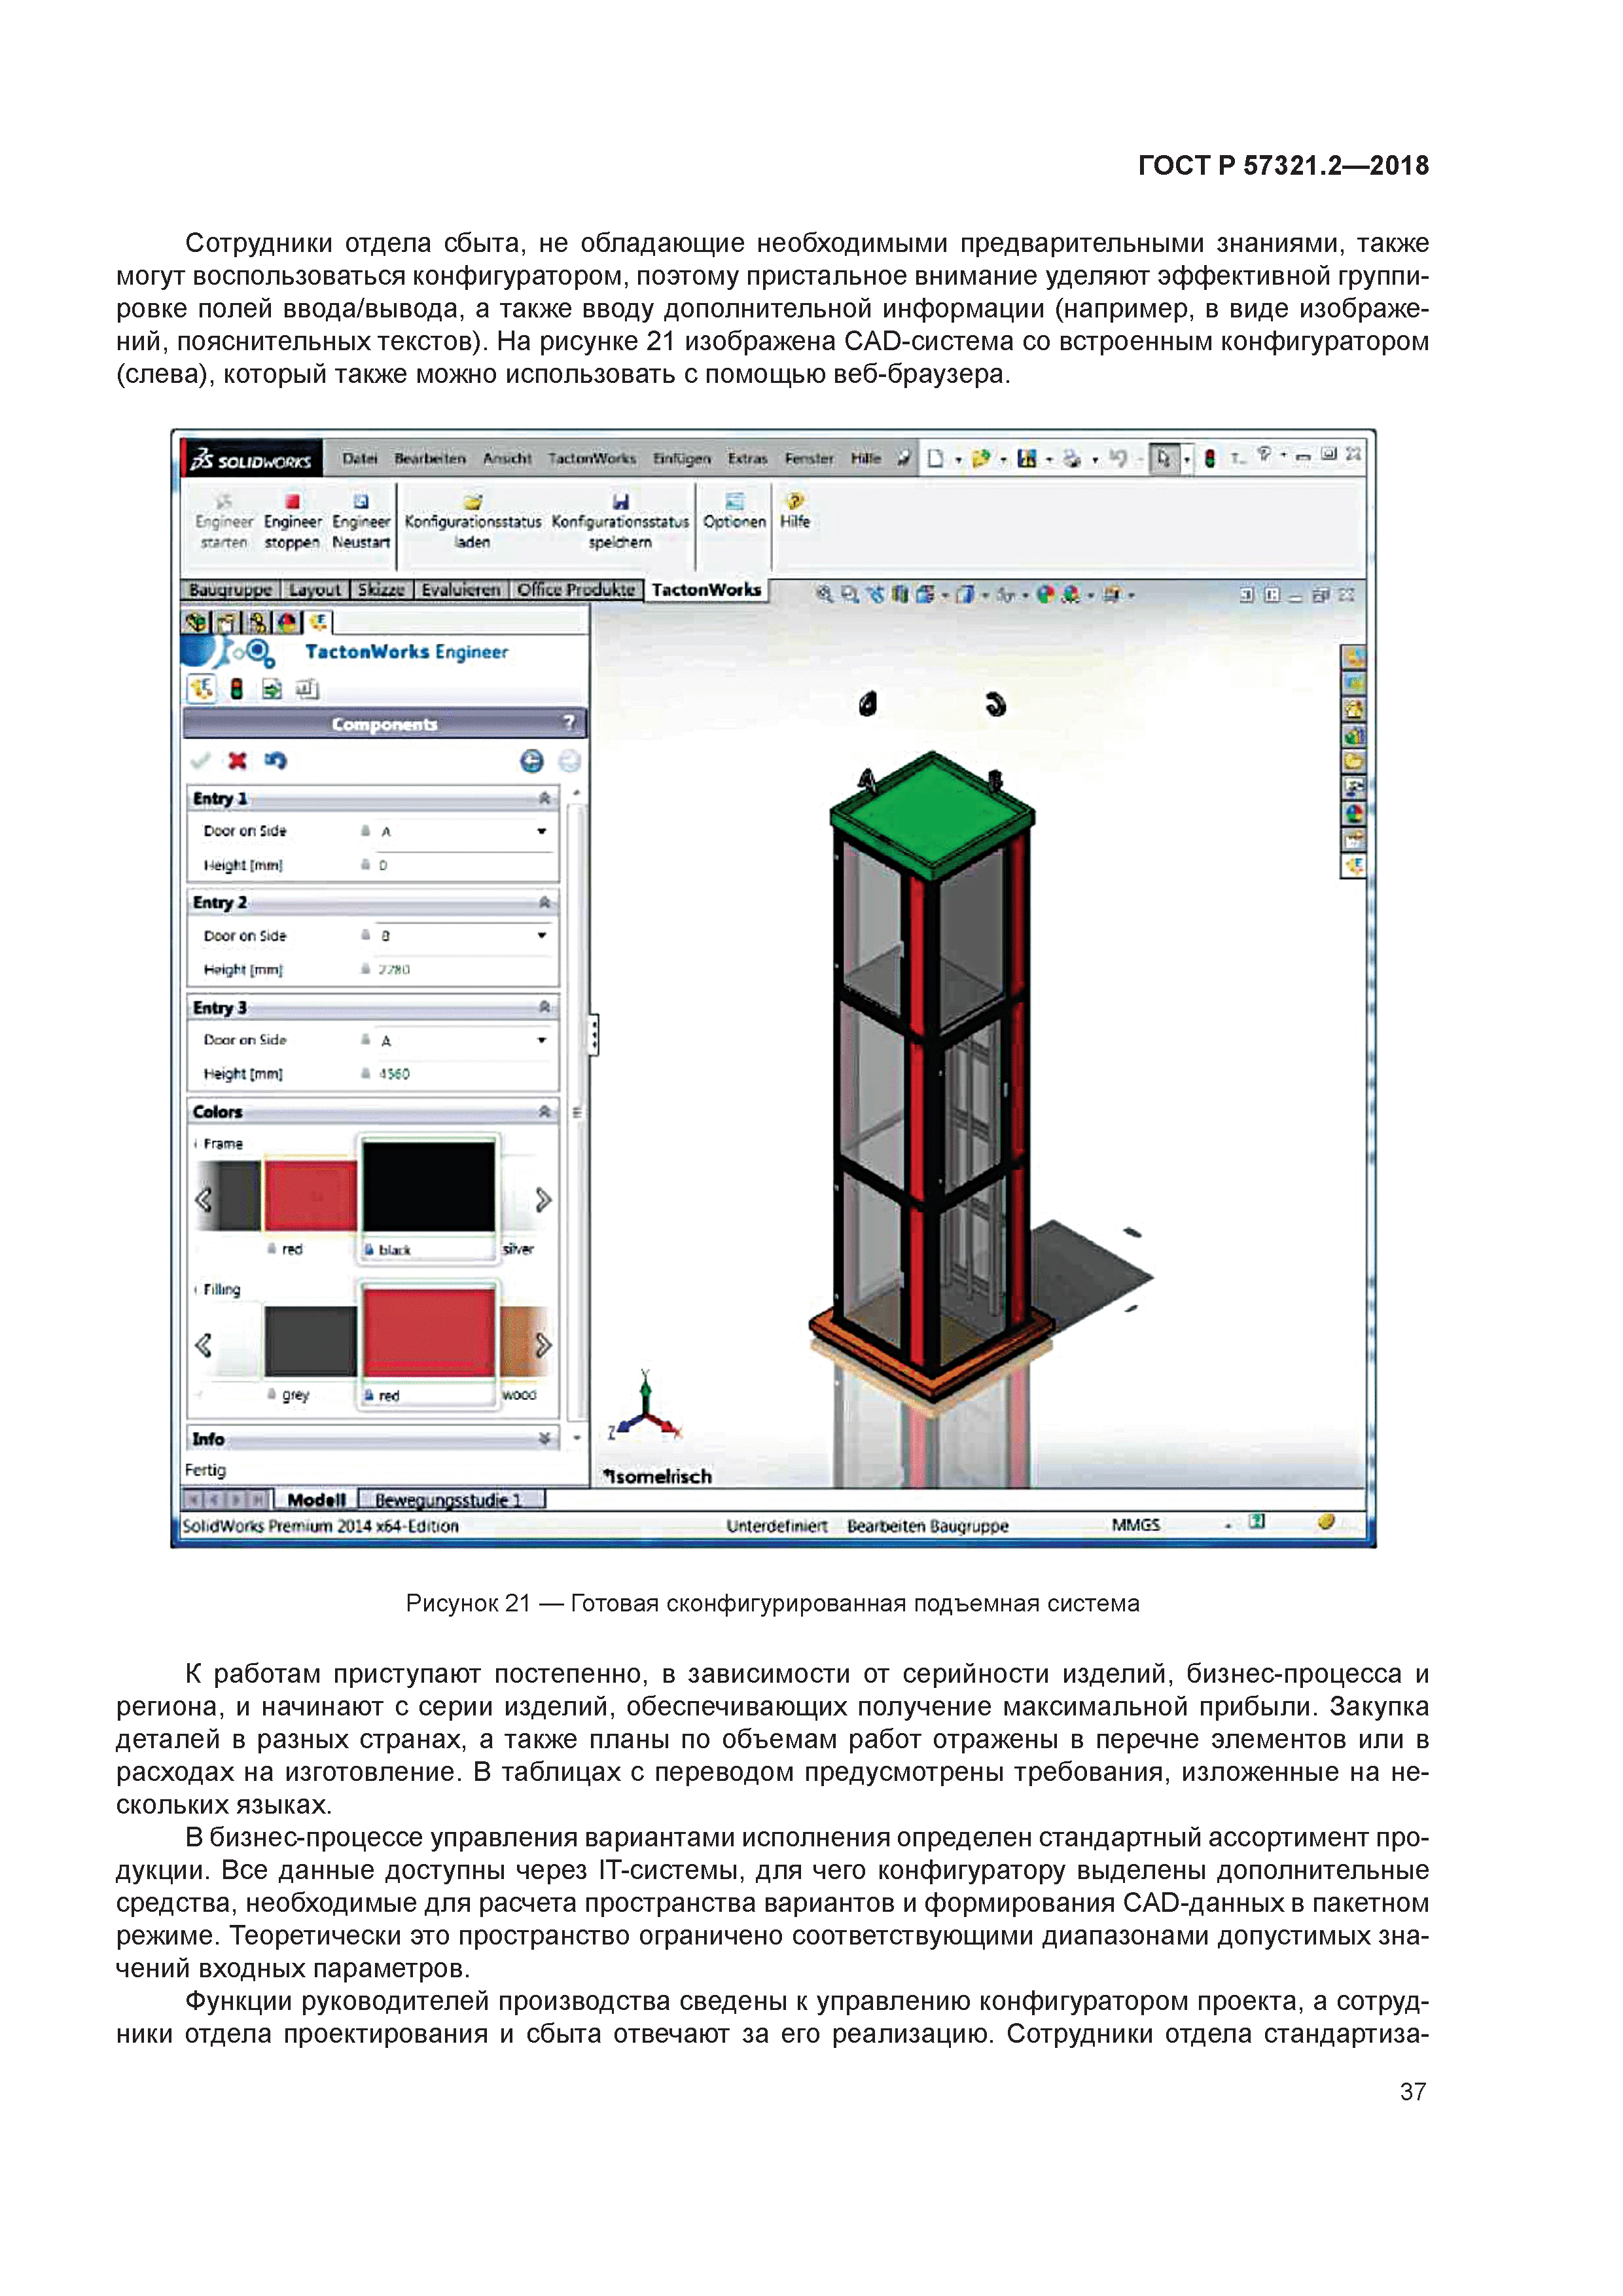Click the Engineer Neustart icon
The width and height of the screenshot is (1623, 2296).
[x=361, y=501]
